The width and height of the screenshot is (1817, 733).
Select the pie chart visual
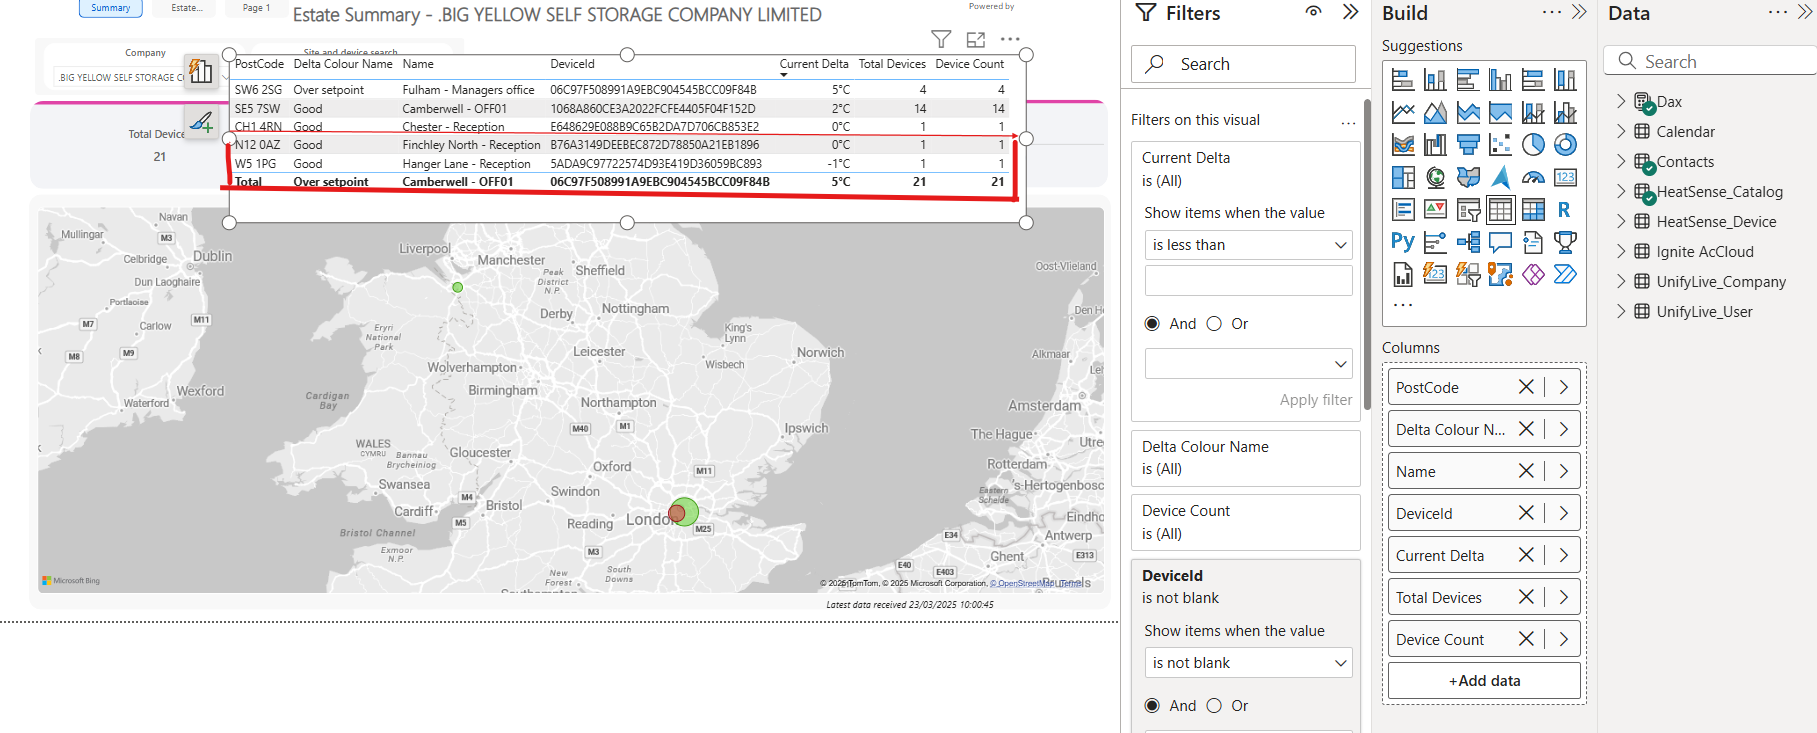[1533, 145]
